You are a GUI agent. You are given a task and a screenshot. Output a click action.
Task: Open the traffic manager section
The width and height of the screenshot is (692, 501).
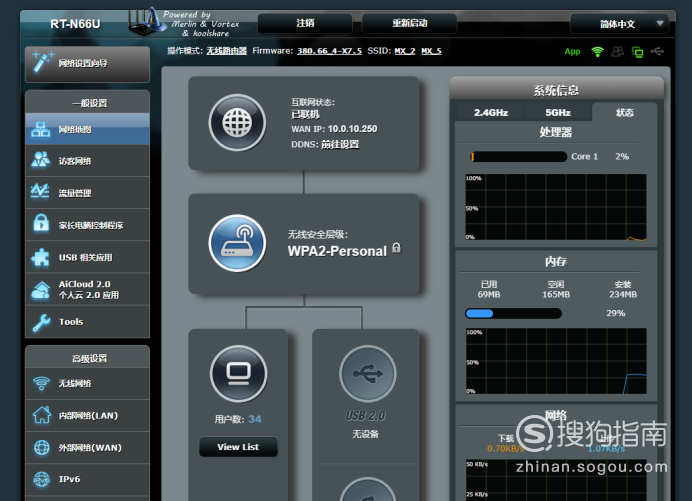(x=87, y=193)
